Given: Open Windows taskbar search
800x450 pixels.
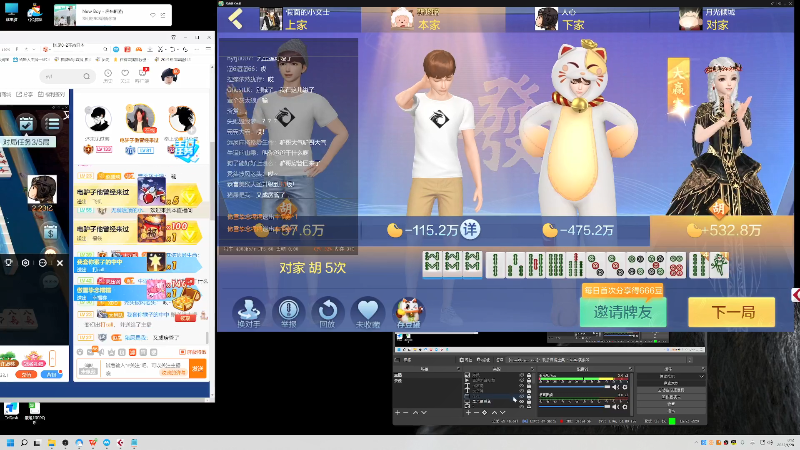Looking at the screenshot, I should pos(23,442).
